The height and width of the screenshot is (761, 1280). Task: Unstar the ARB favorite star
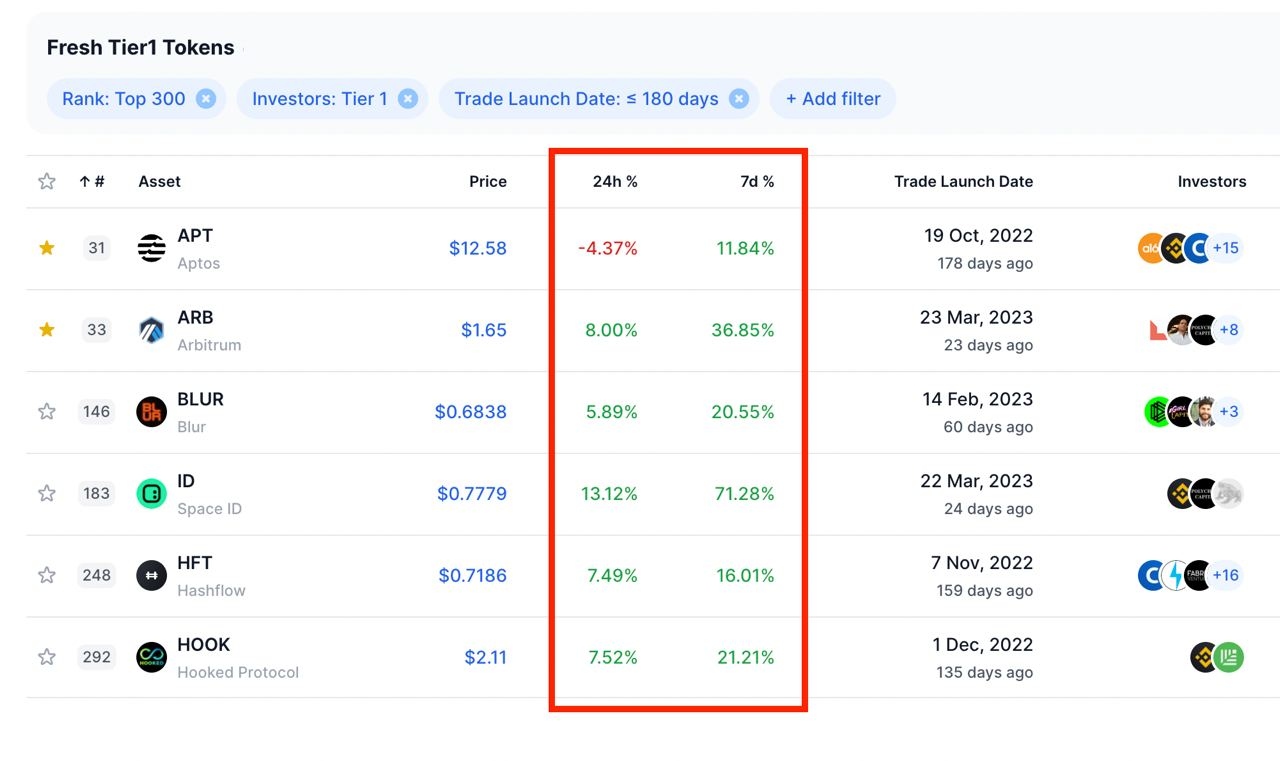pyautogui.click(x=46, y=330)
